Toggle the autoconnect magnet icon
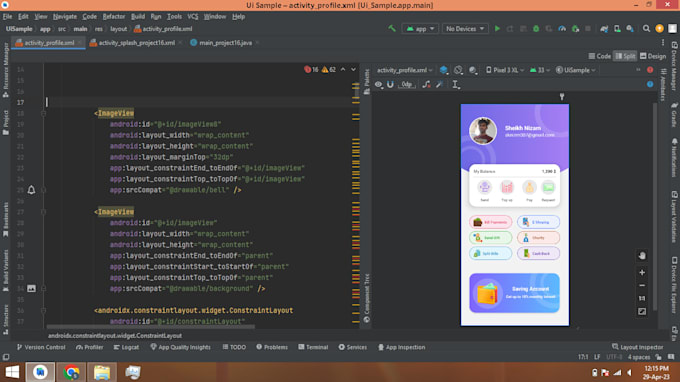Image resolution: width=680 pixels, height=382 pixels. pyautogui.click(x=390, y=85)
